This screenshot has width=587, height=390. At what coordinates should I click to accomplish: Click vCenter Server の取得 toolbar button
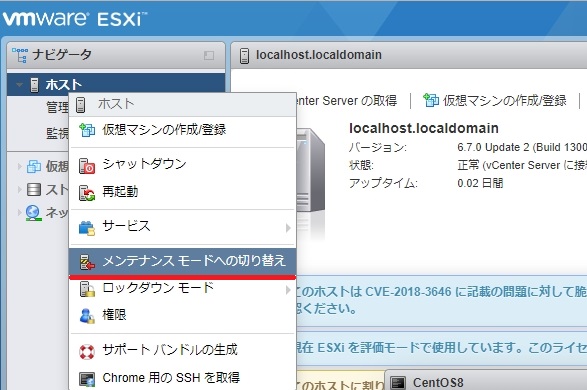(x=346, y=100)
